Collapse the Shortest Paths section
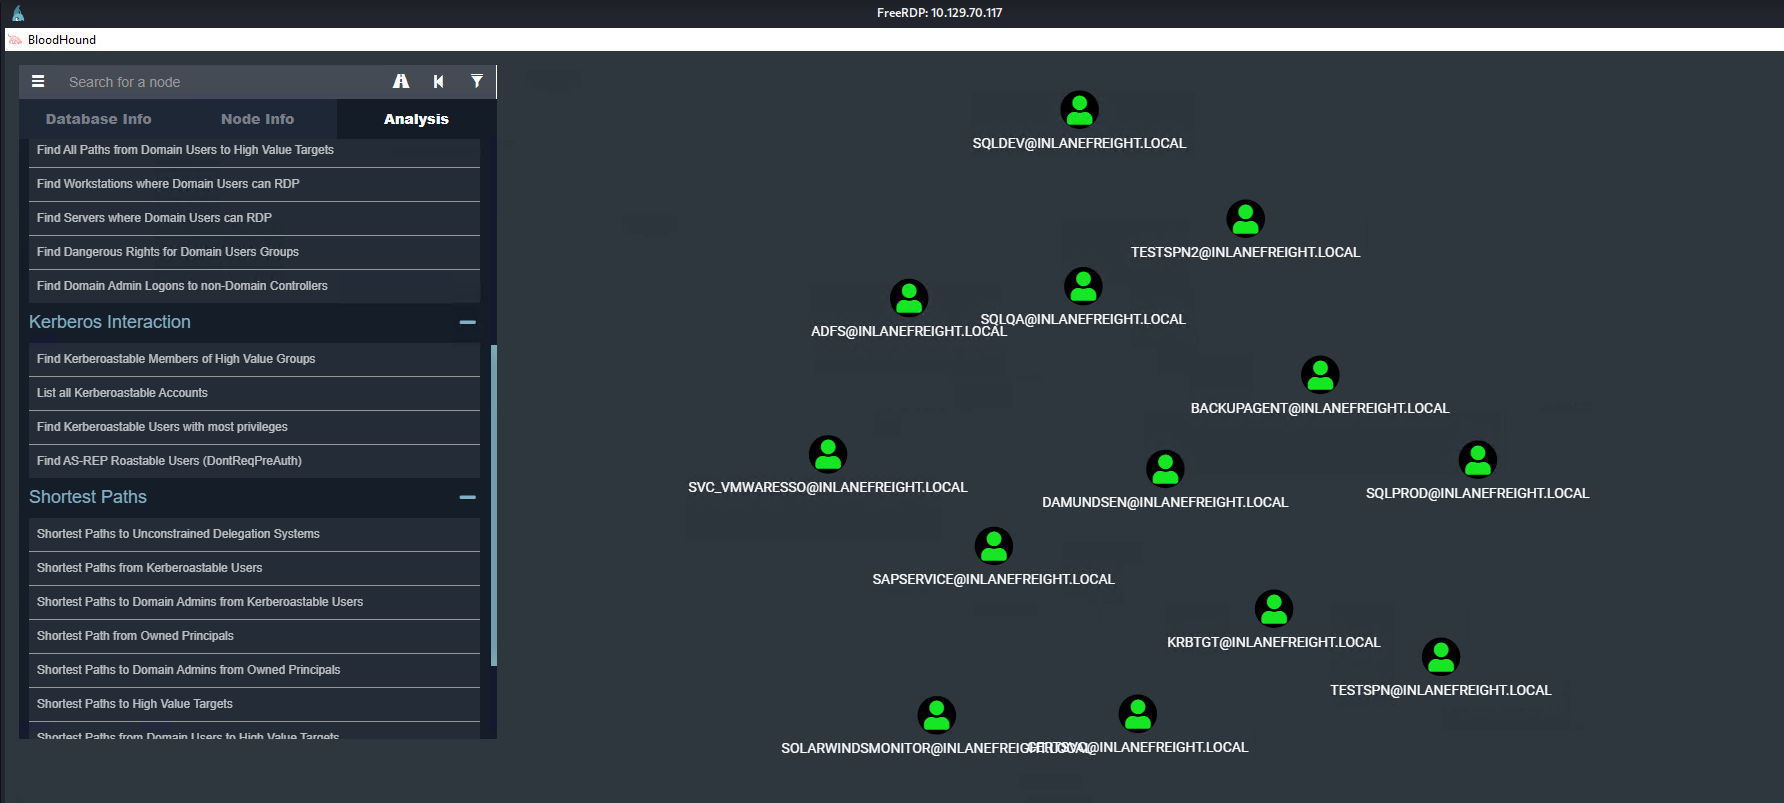The image size is (1784, 803). (467, 497)
